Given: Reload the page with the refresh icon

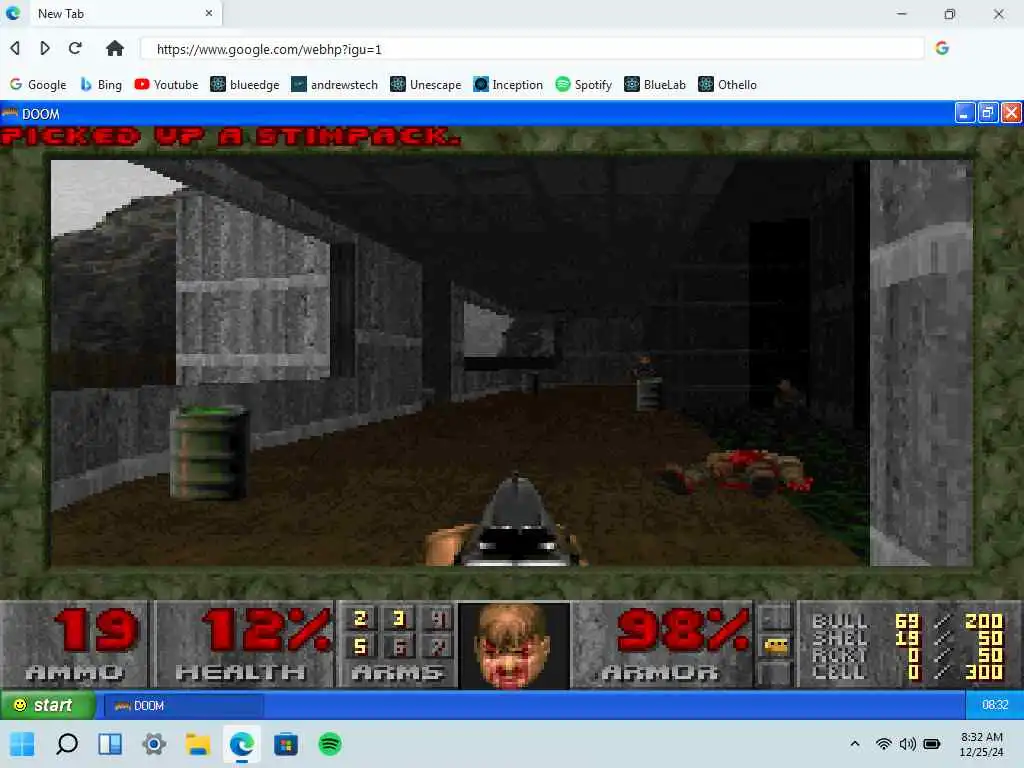Looking at the screenshot, I should coord(75,48).
